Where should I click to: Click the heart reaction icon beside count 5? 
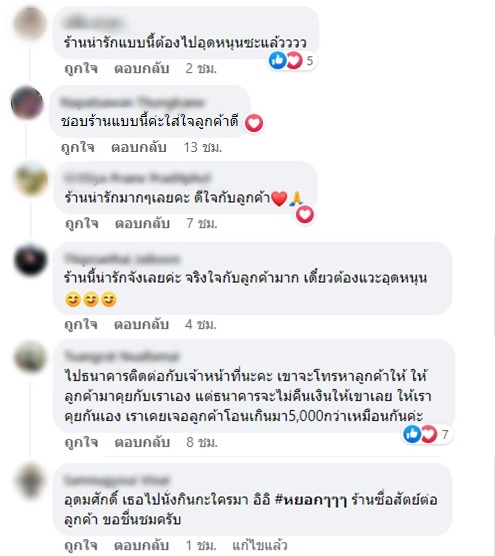pyautogui.click(x=294, y=60)
